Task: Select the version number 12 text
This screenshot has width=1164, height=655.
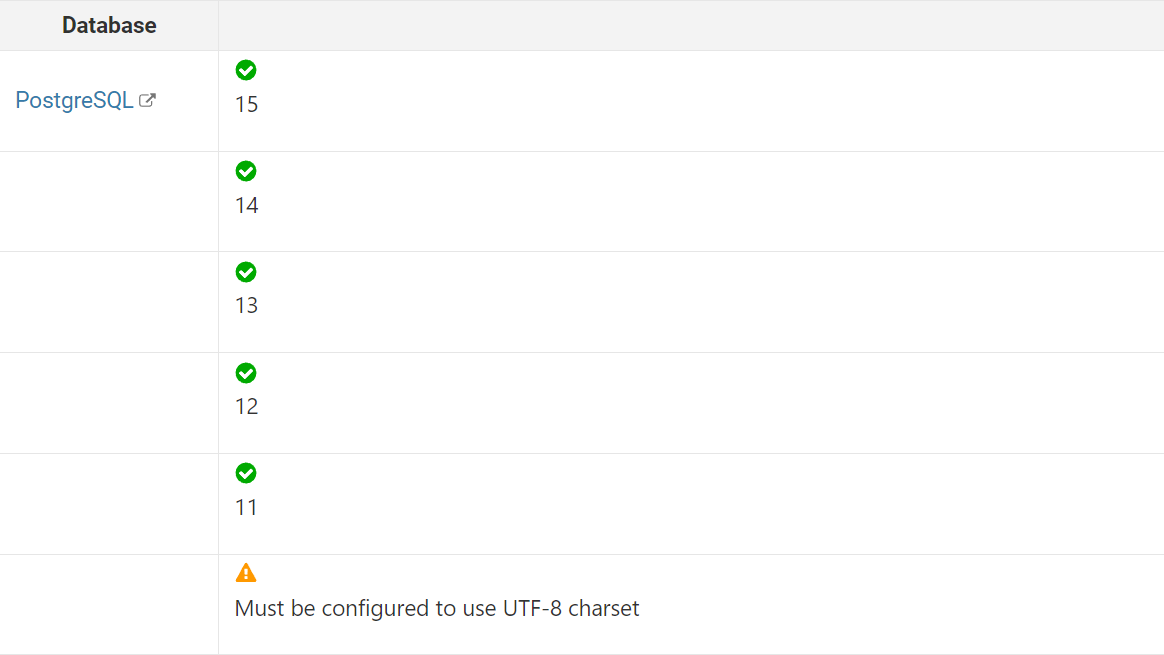Action: click(246, 407)
